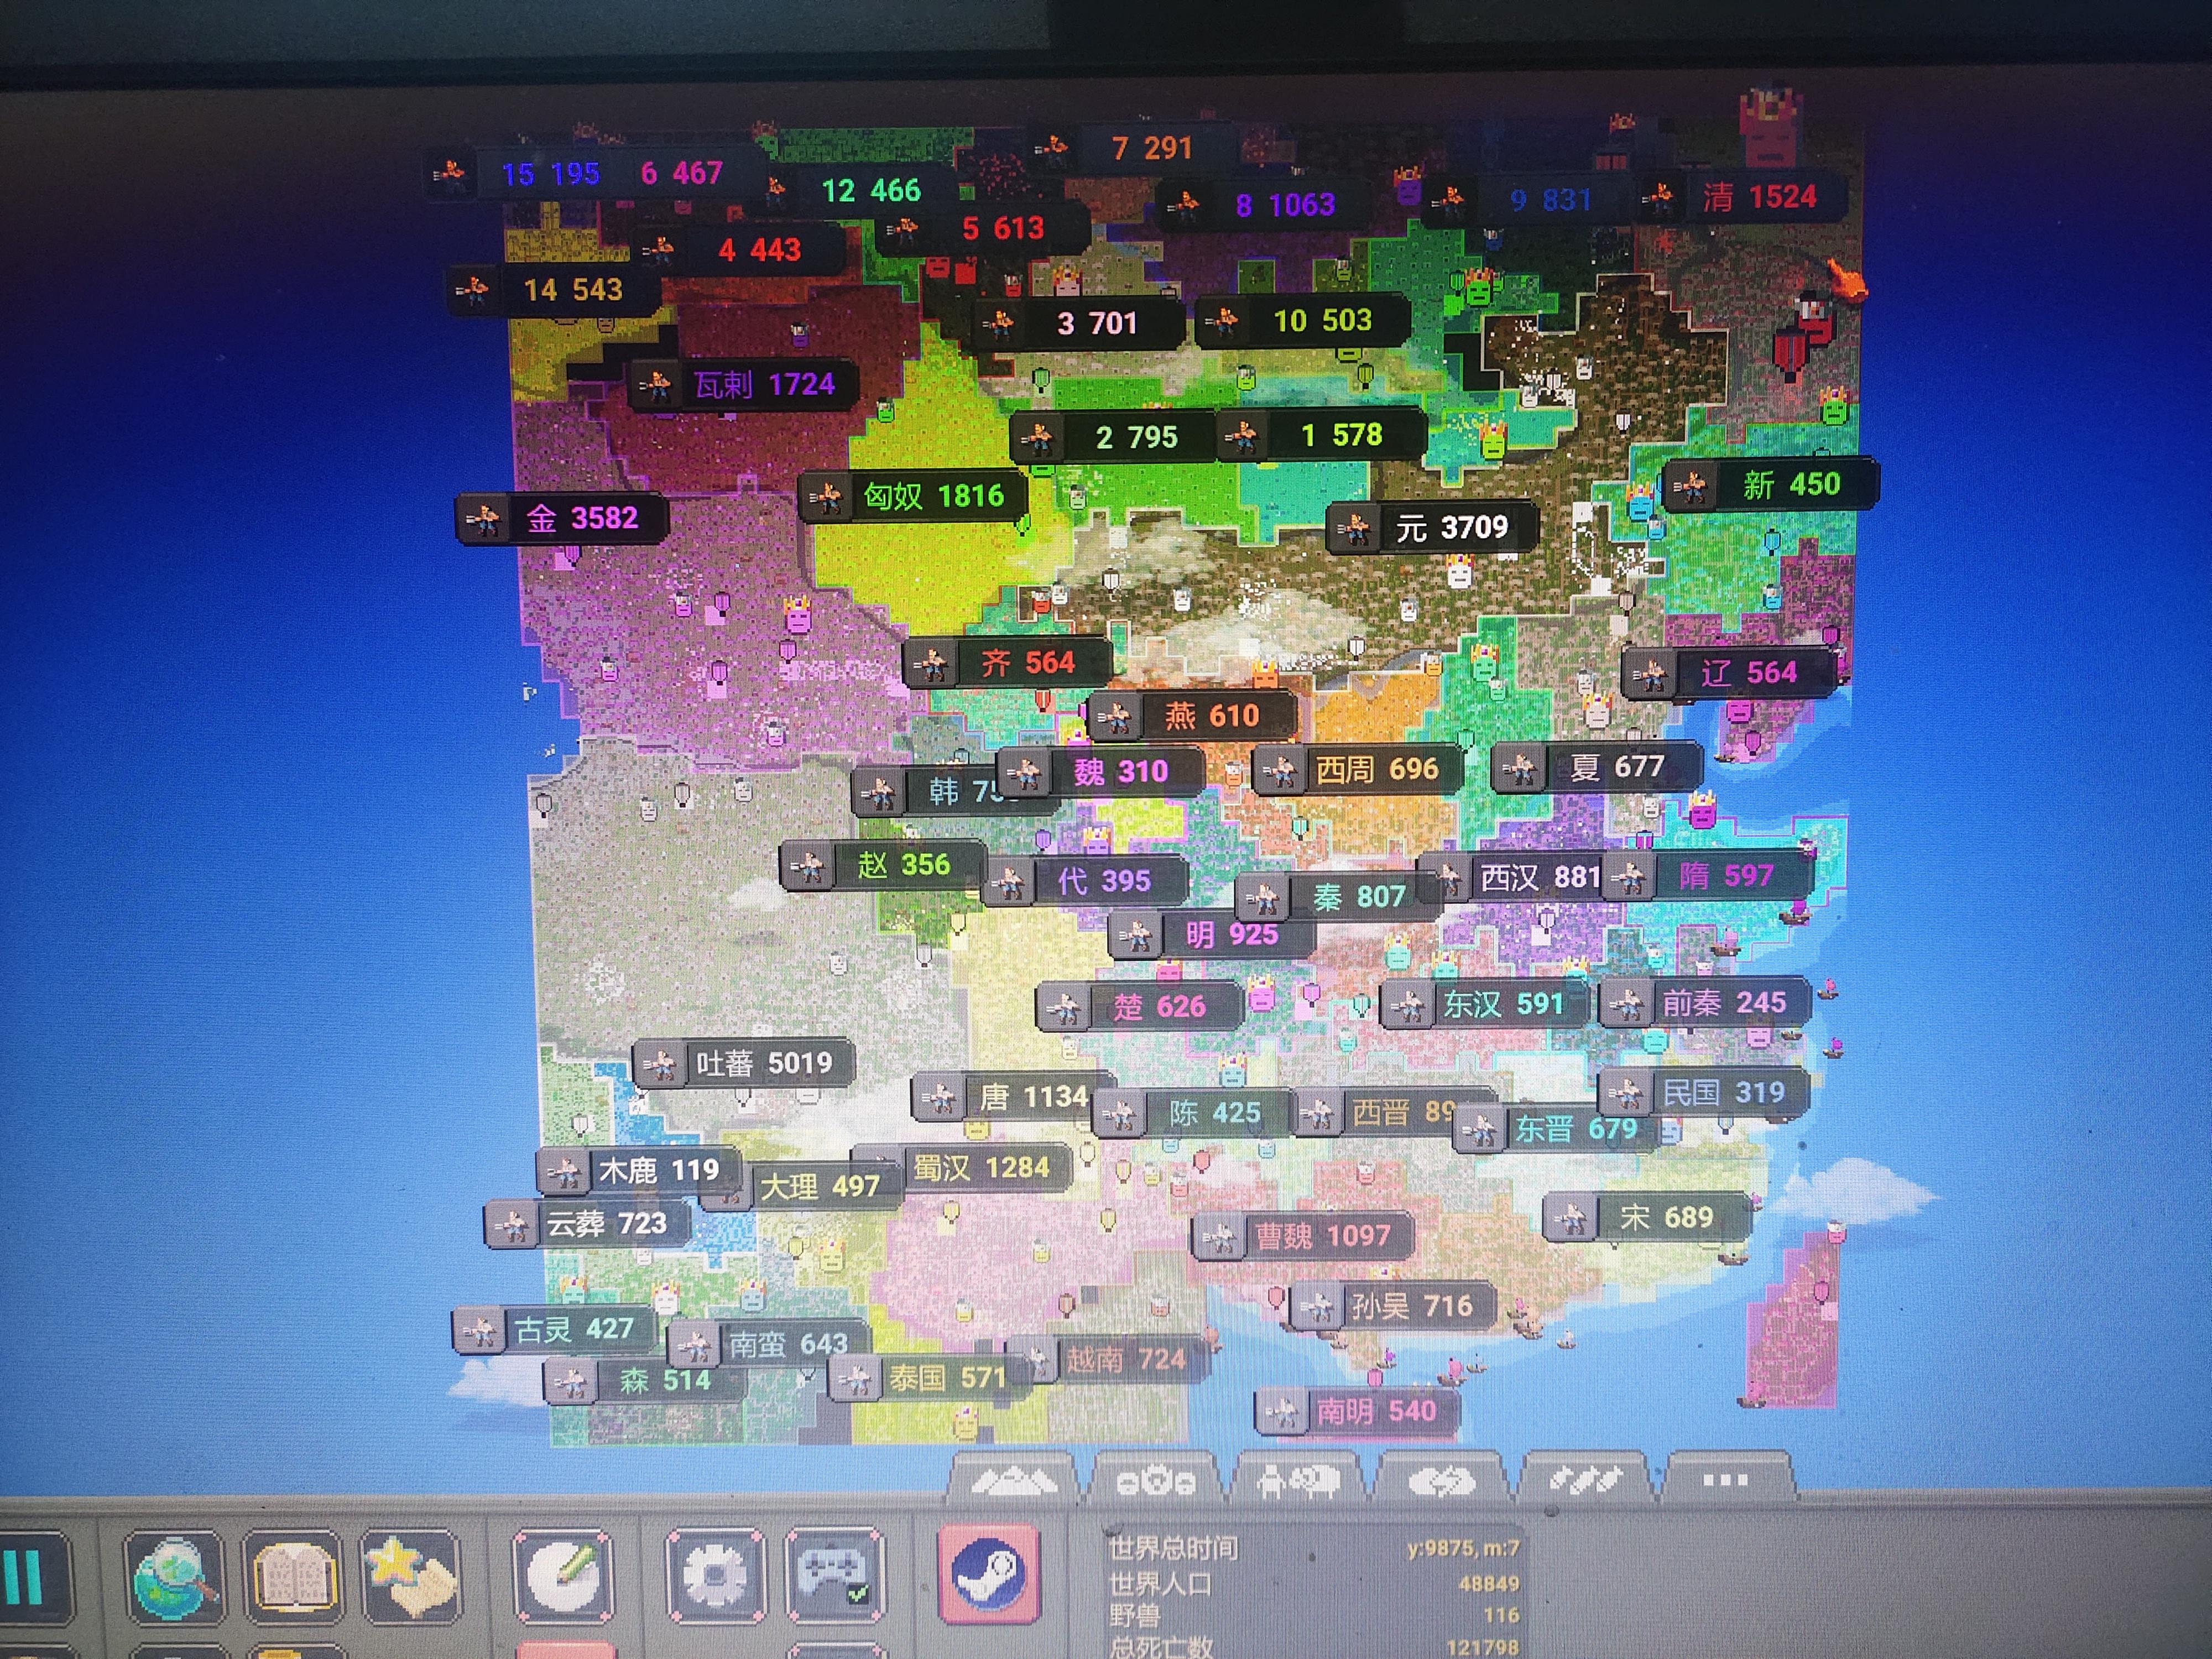2212x1659 pixels.
Task: Open the Steam workshop button
Action: click(988, 1575)
